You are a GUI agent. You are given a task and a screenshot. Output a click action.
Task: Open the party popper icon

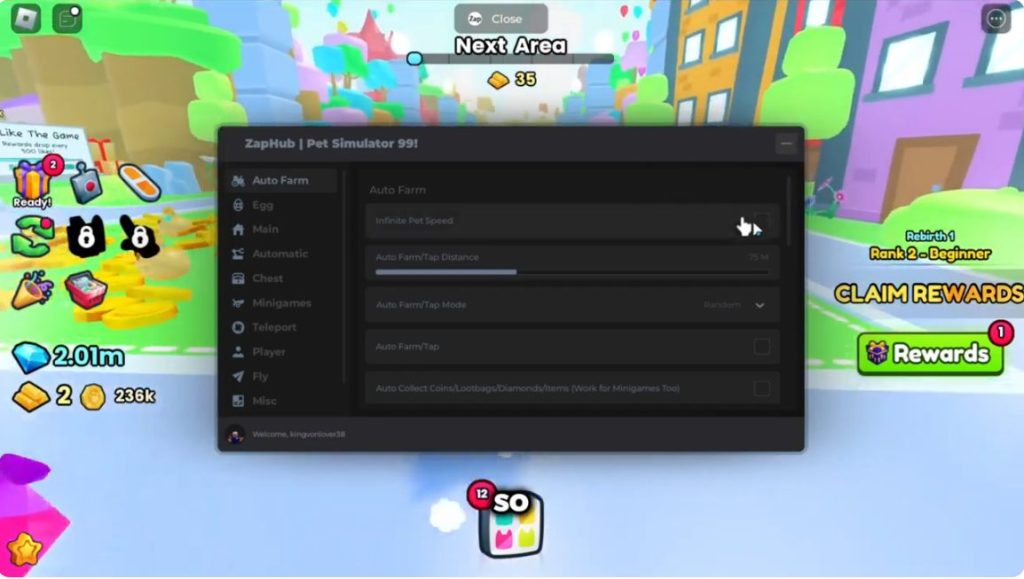(32, 290)
